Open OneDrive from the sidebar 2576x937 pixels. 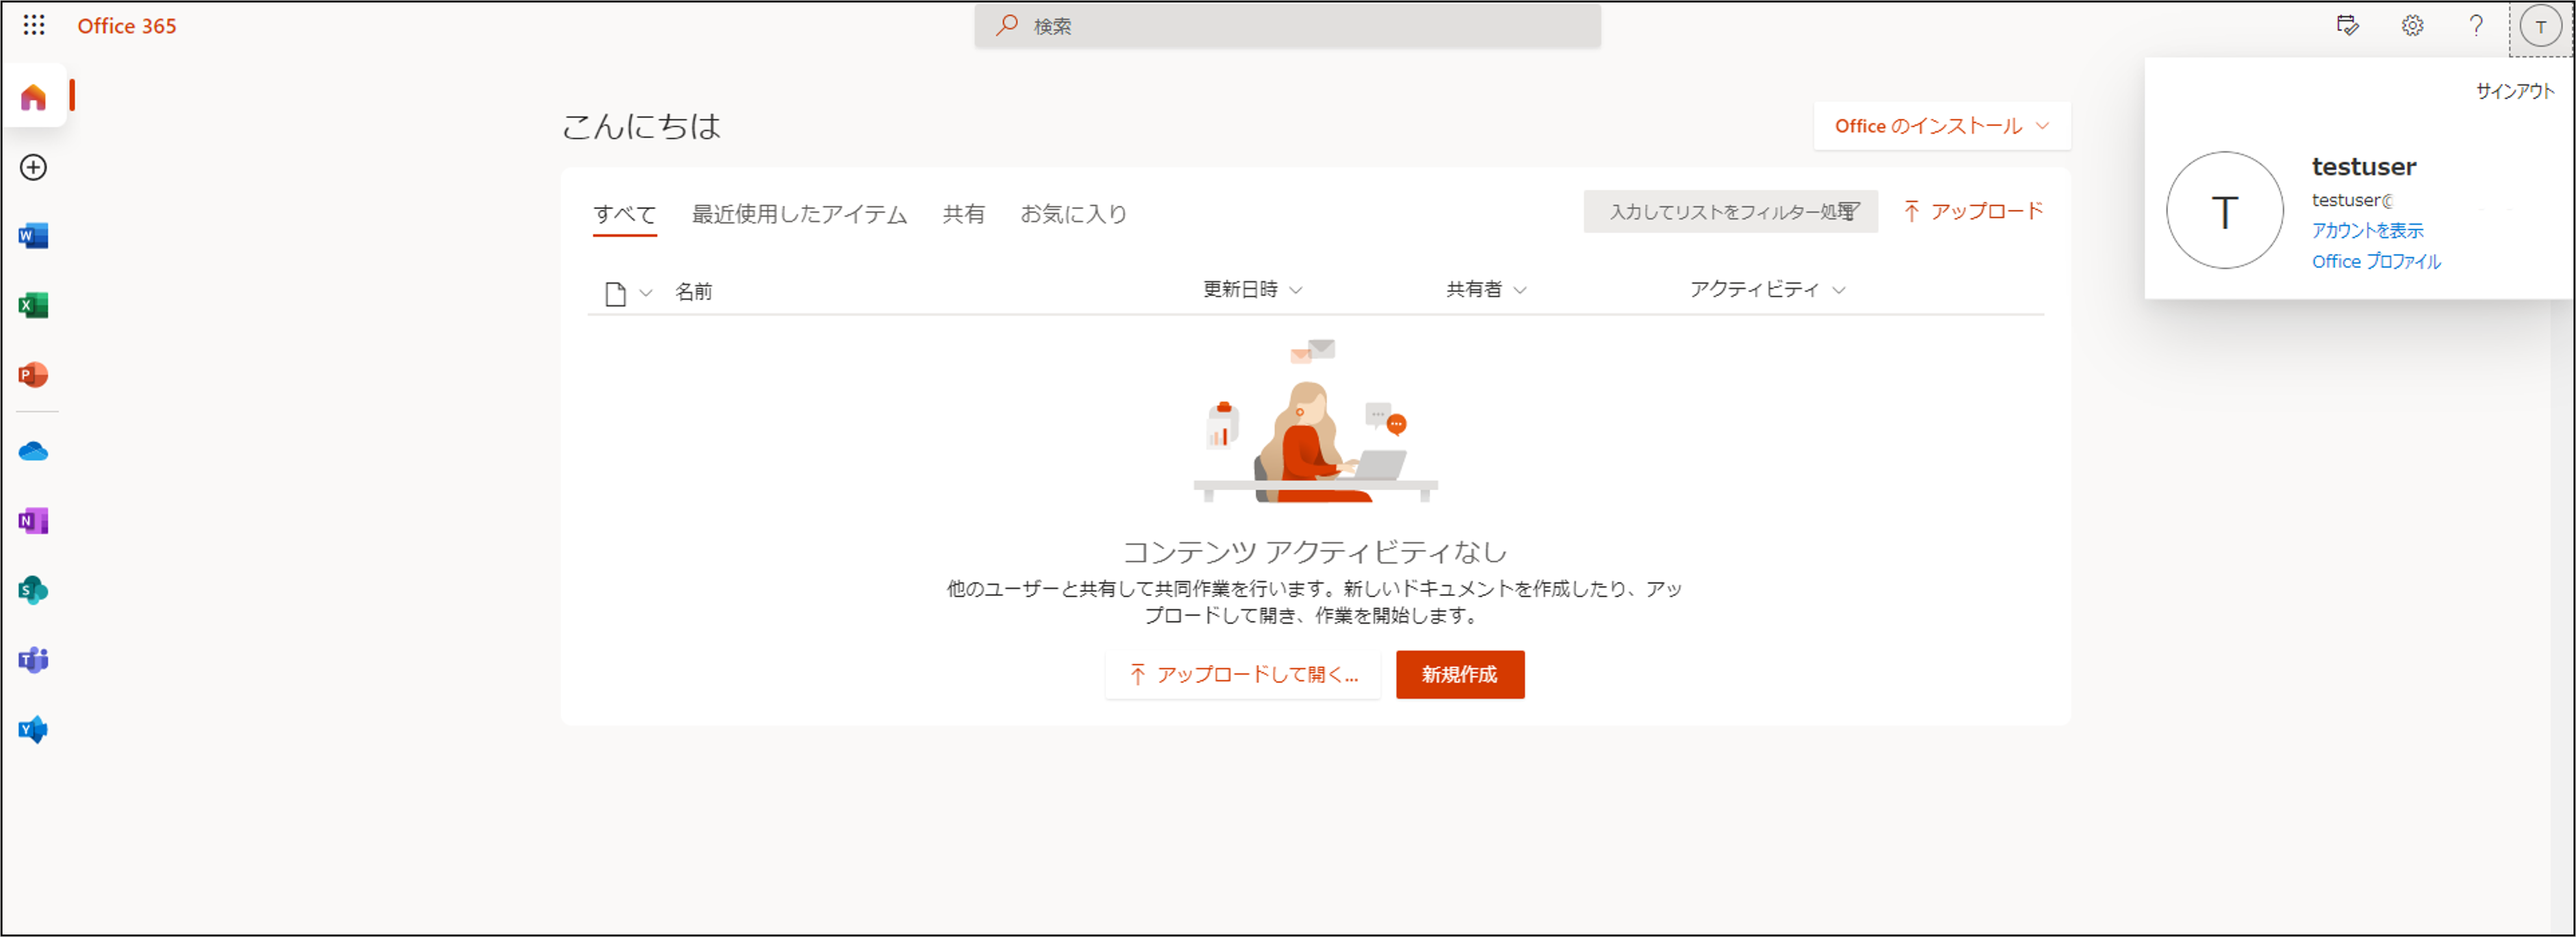point(33,452)
